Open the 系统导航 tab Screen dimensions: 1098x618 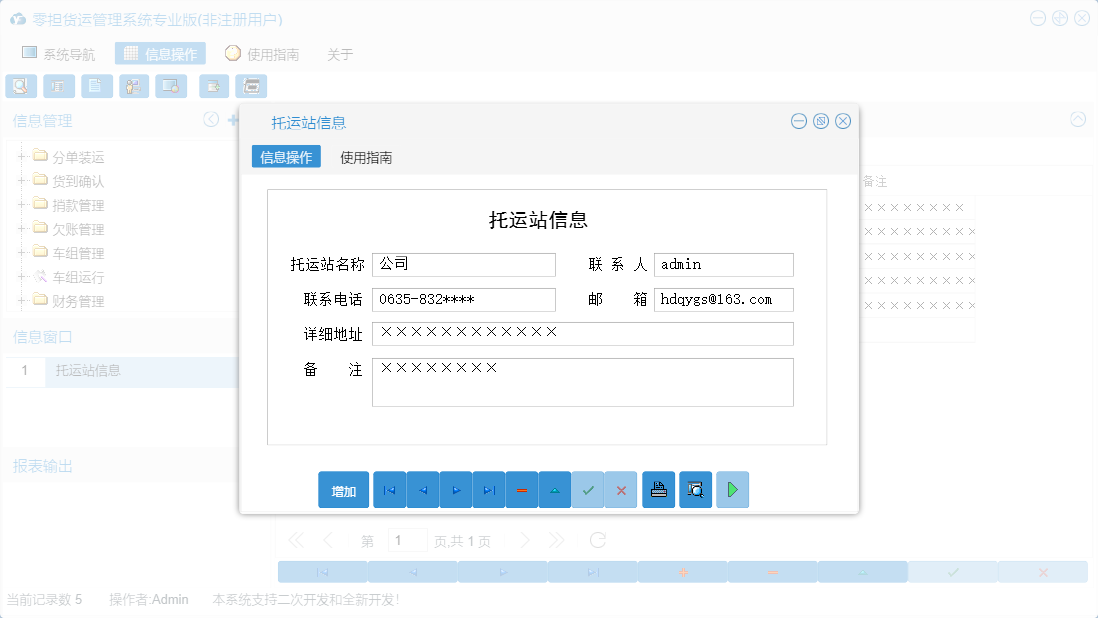tap(58, 53)
